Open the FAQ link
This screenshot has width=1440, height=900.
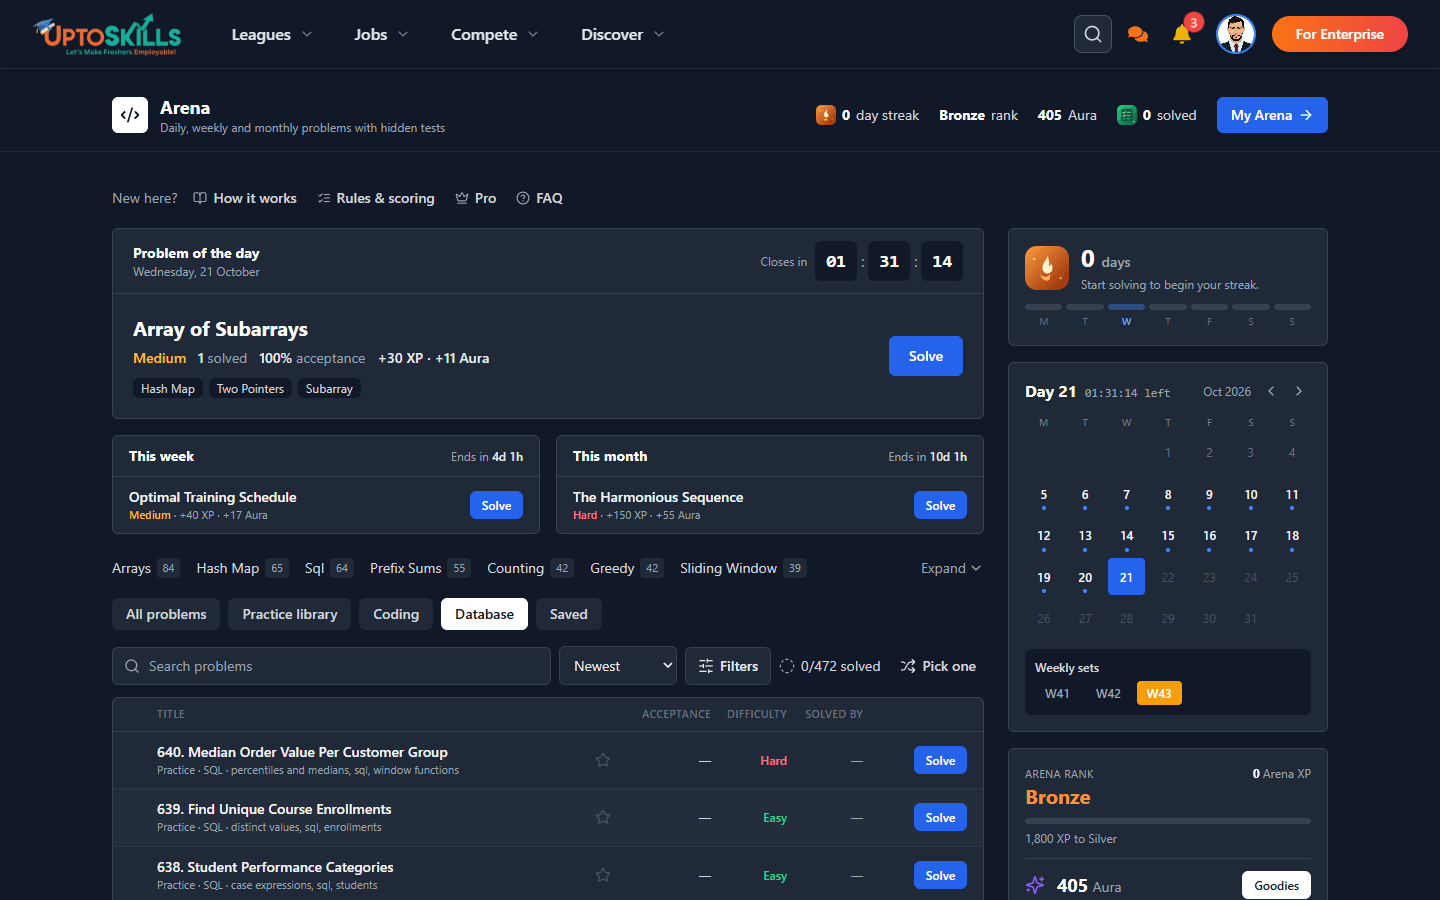pyautogui.click(x=540, y=198)
